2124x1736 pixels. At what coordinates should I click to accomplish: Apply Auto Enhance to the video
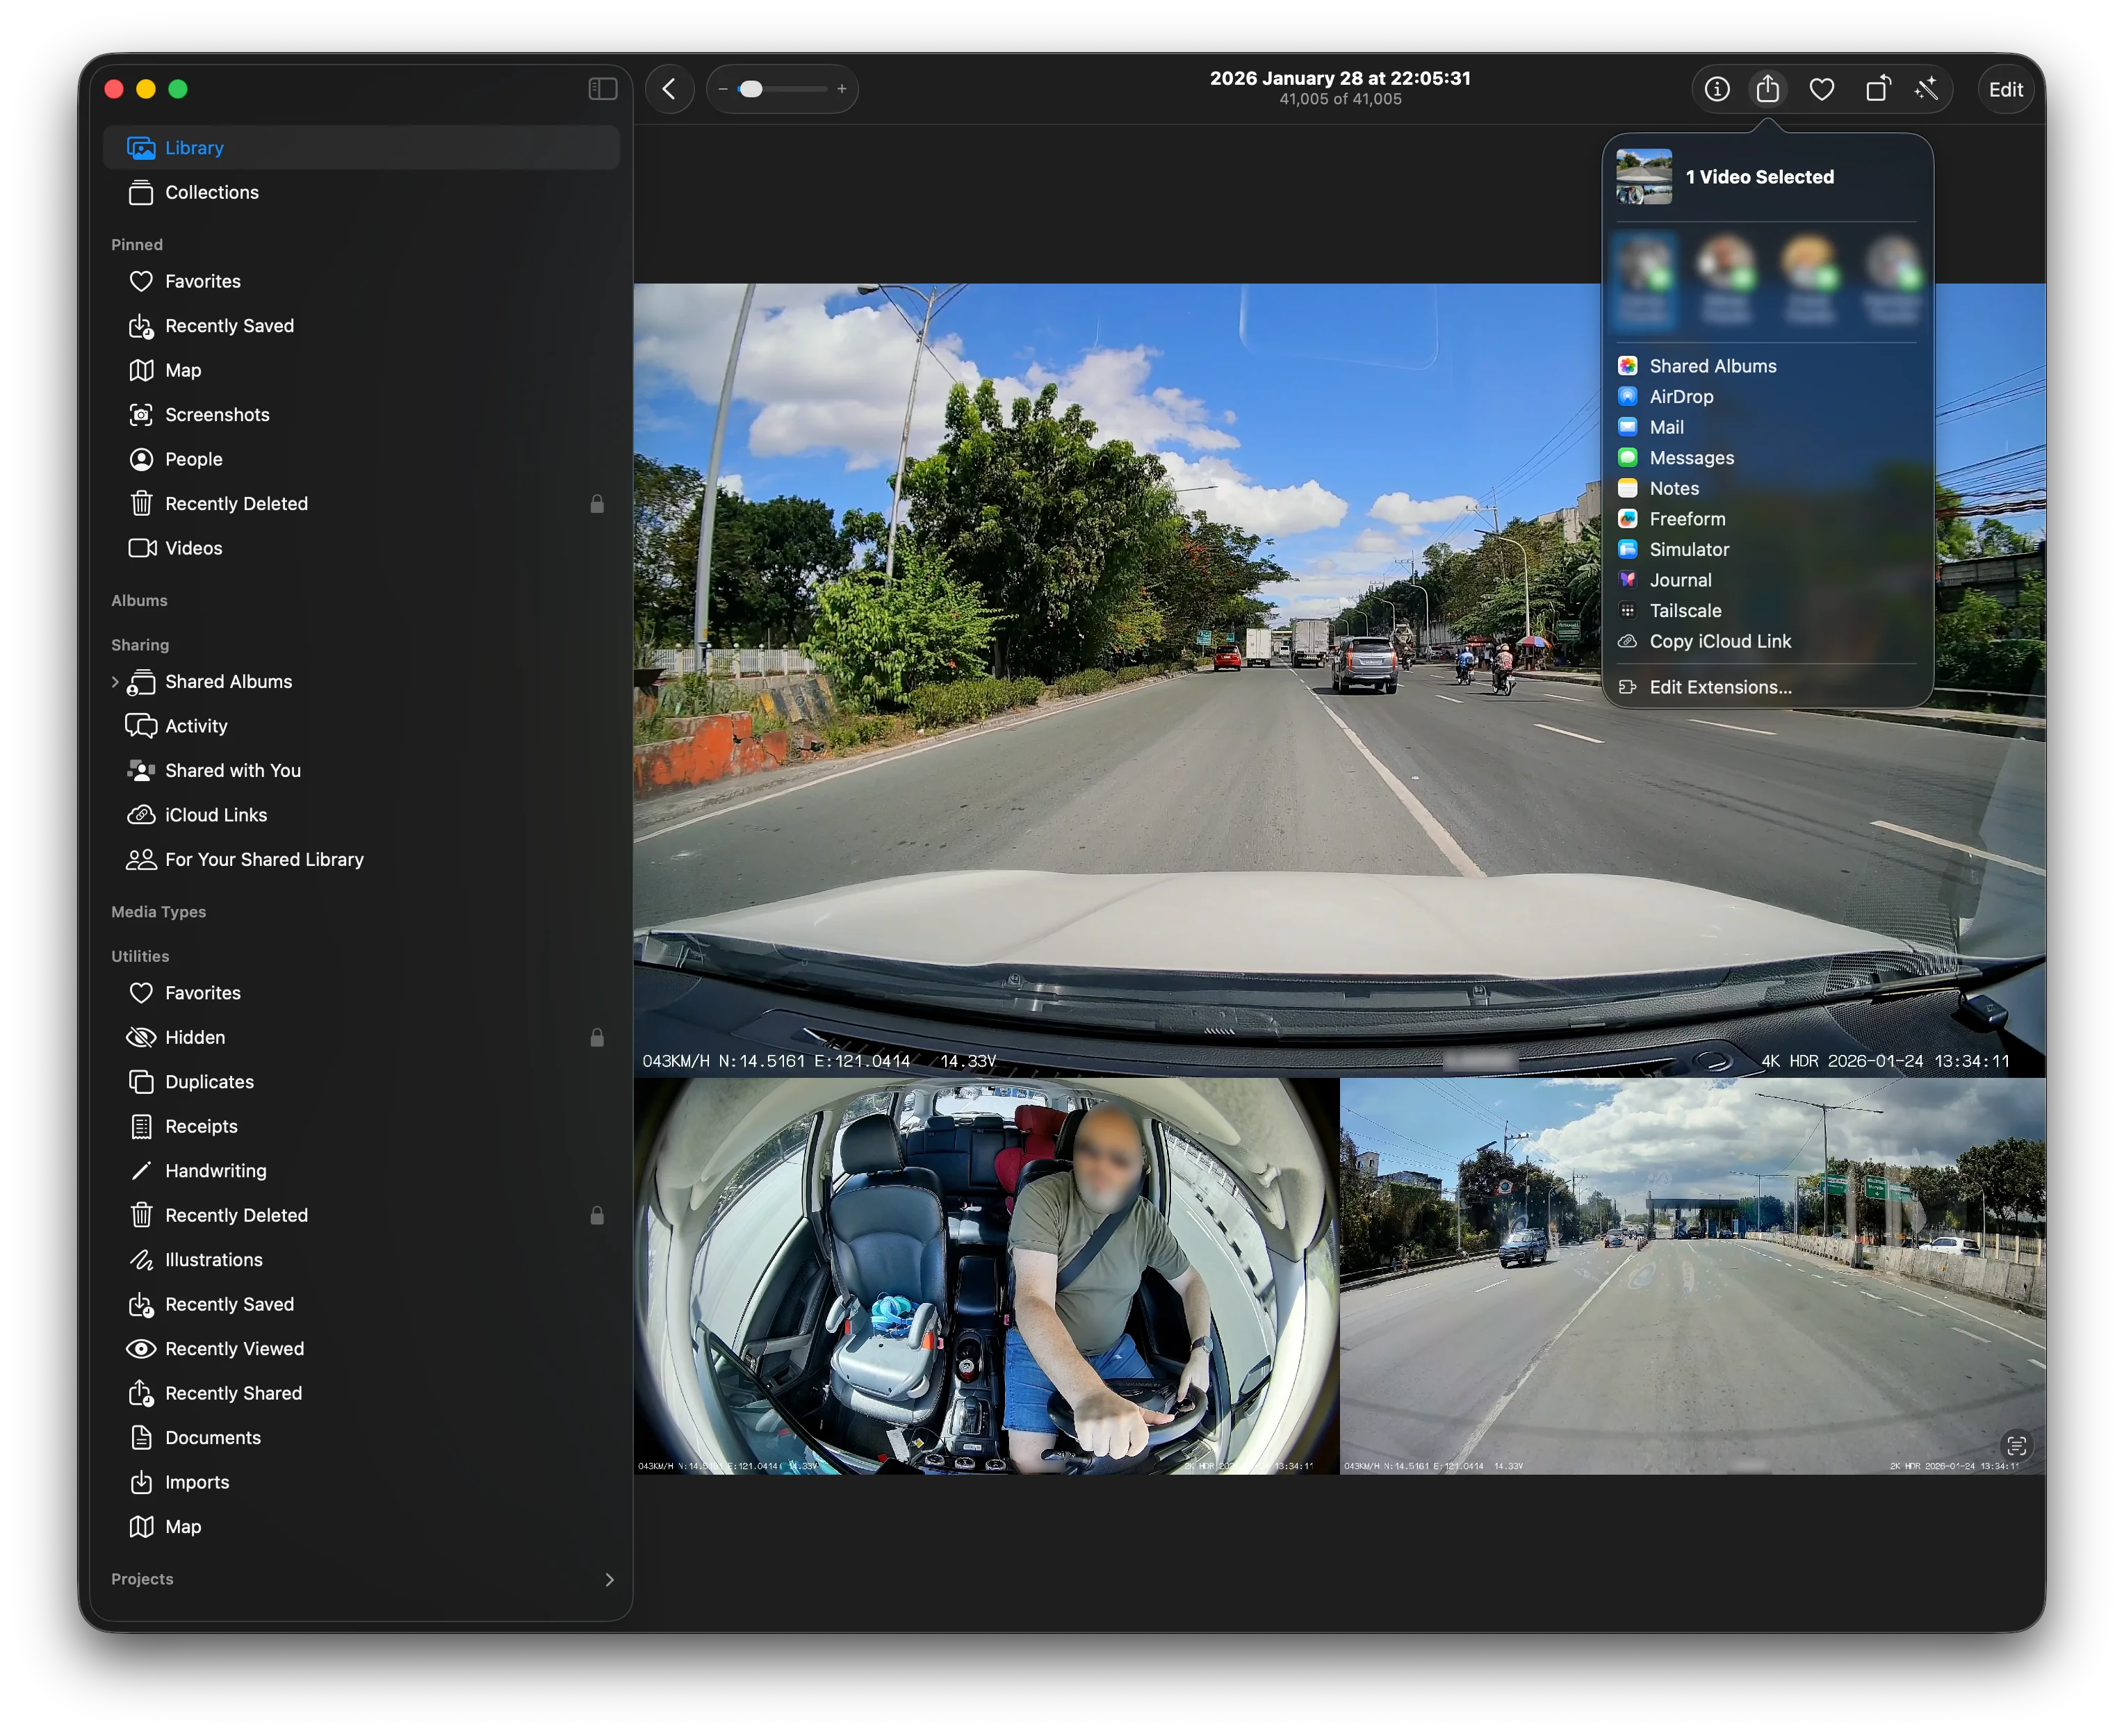1926,89
